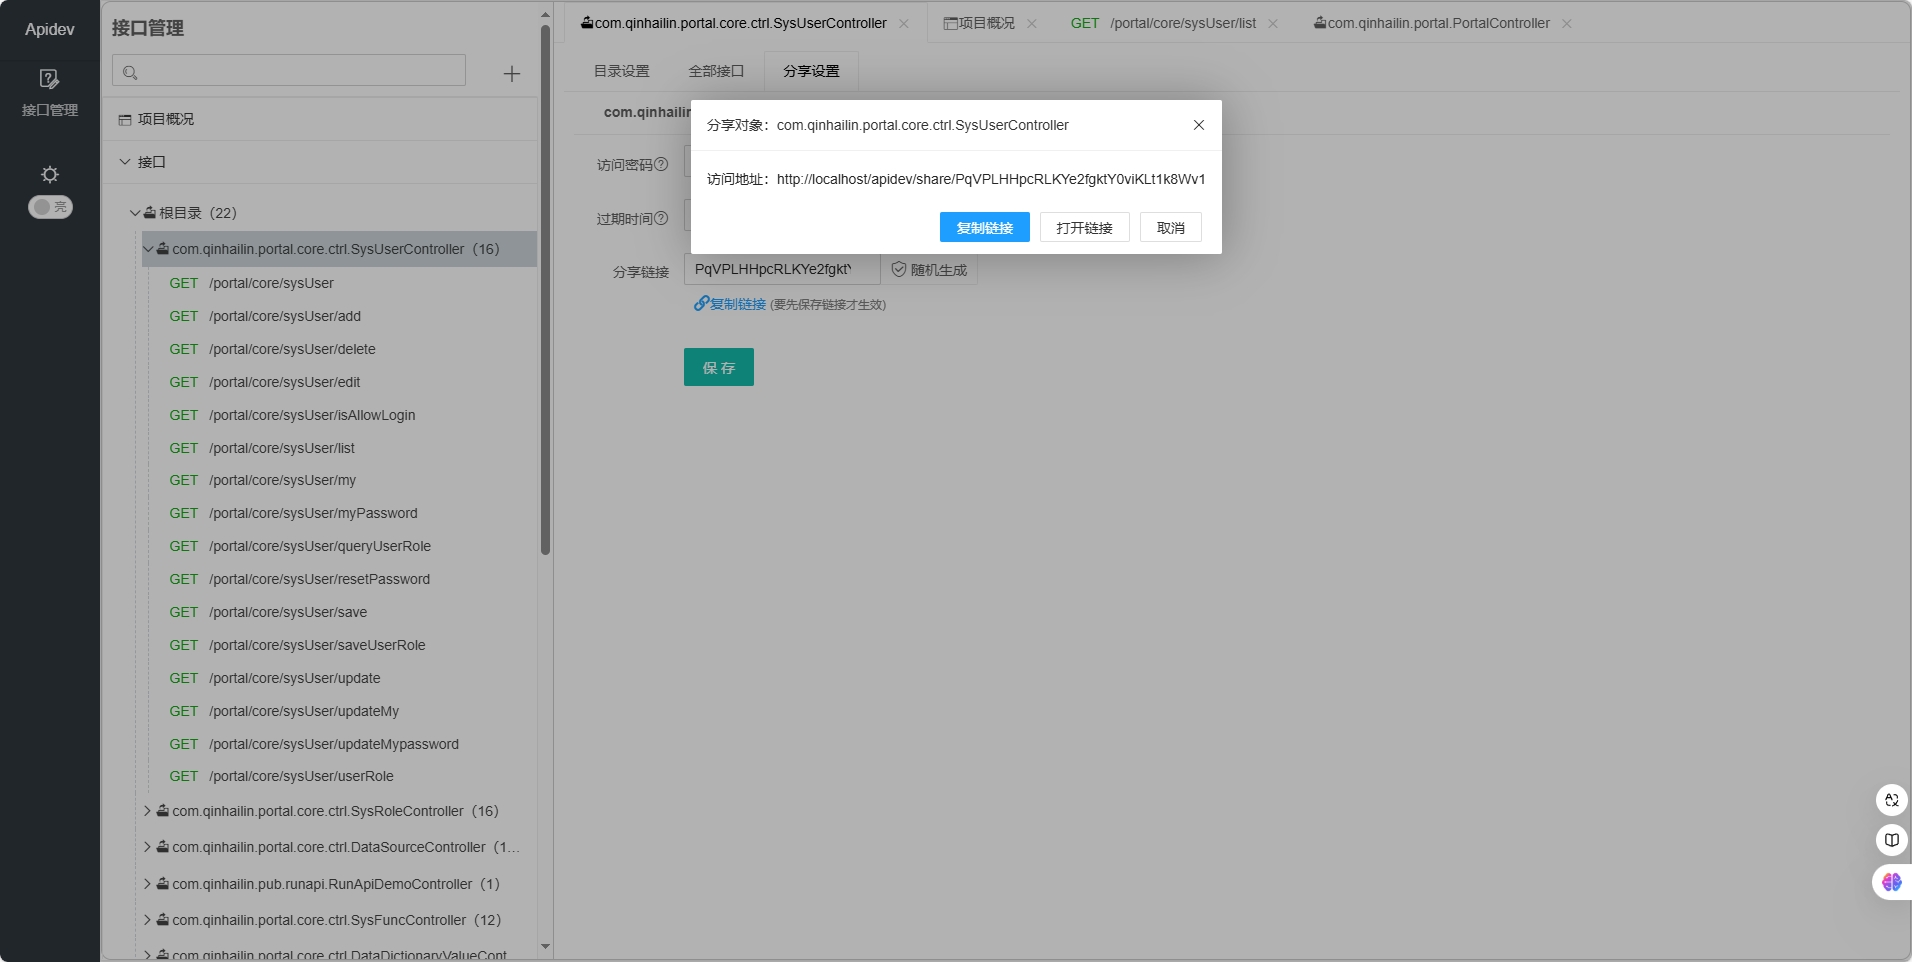Click the blue 复制链接 button in dialog

pyautogui.click(x=984, y=228)
